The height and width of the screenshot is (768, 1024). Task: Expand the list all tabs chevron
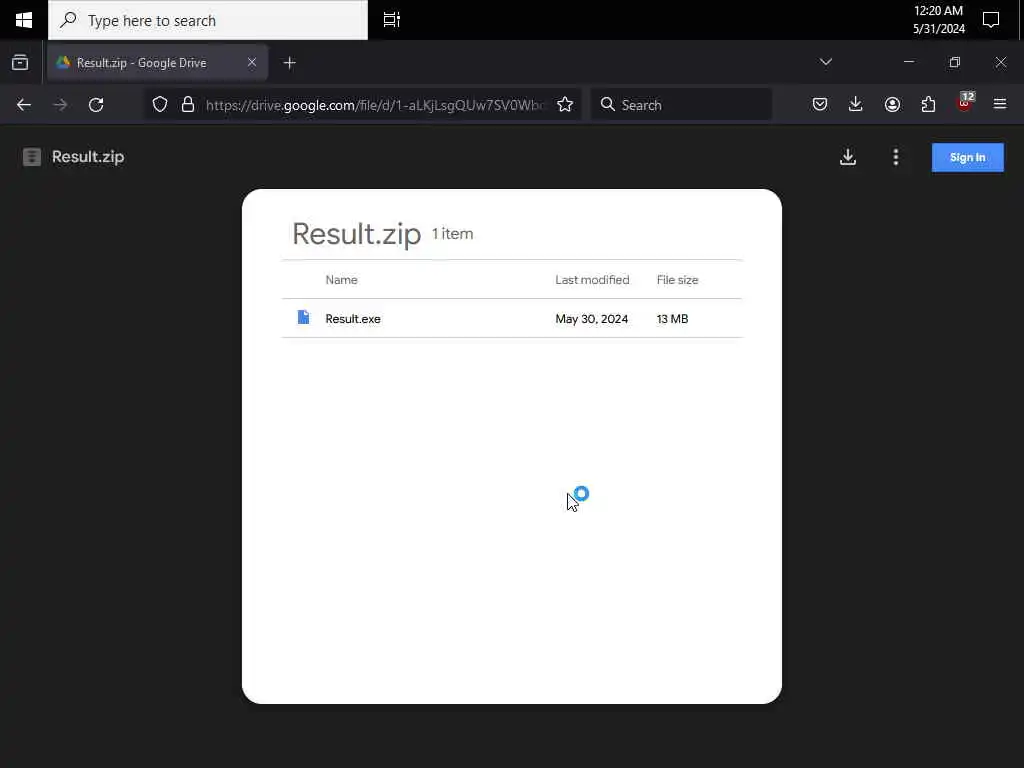click(825, 62)
